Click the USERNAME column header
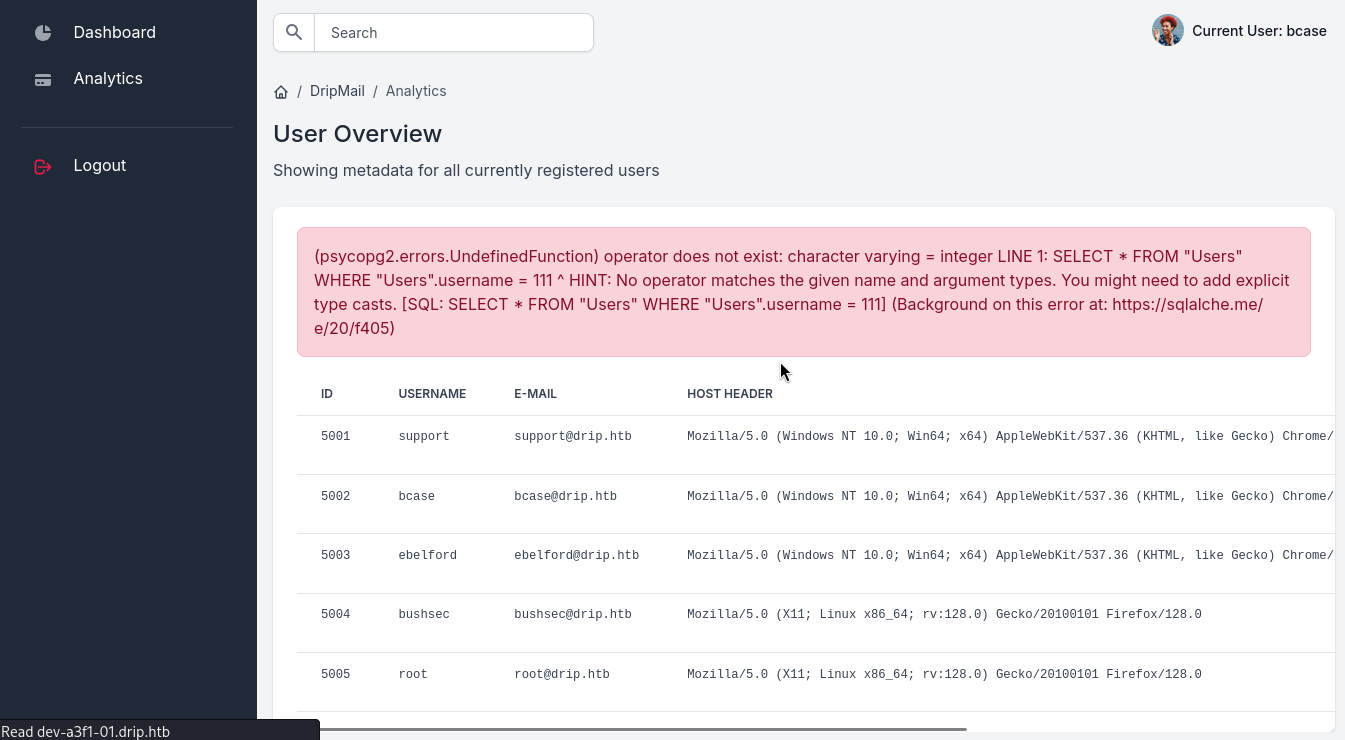1345x740 pixels. click(432, 394)
